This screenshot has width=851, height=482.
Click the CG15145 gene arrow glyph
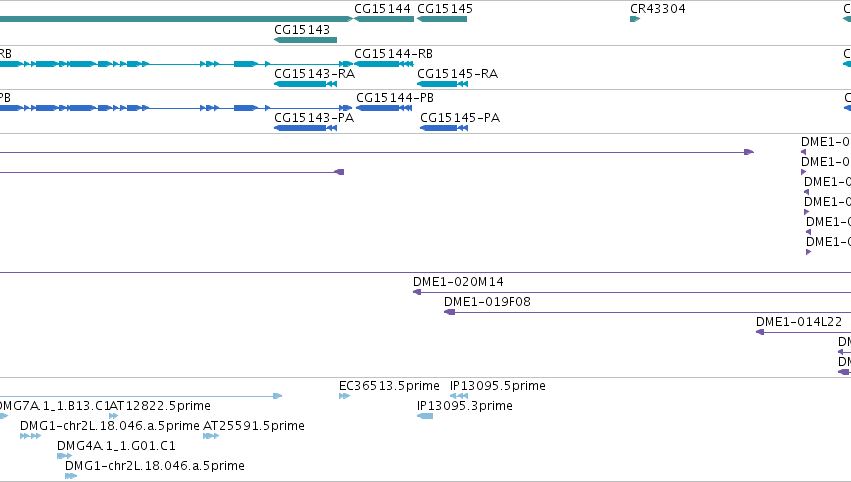coord(442,19)
